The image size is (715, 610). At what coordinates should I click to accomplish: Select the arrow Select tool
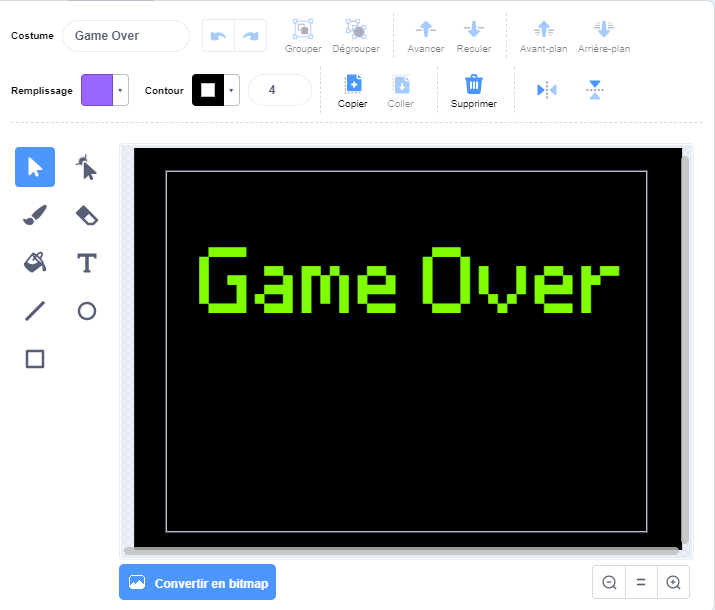coord(35,167)
